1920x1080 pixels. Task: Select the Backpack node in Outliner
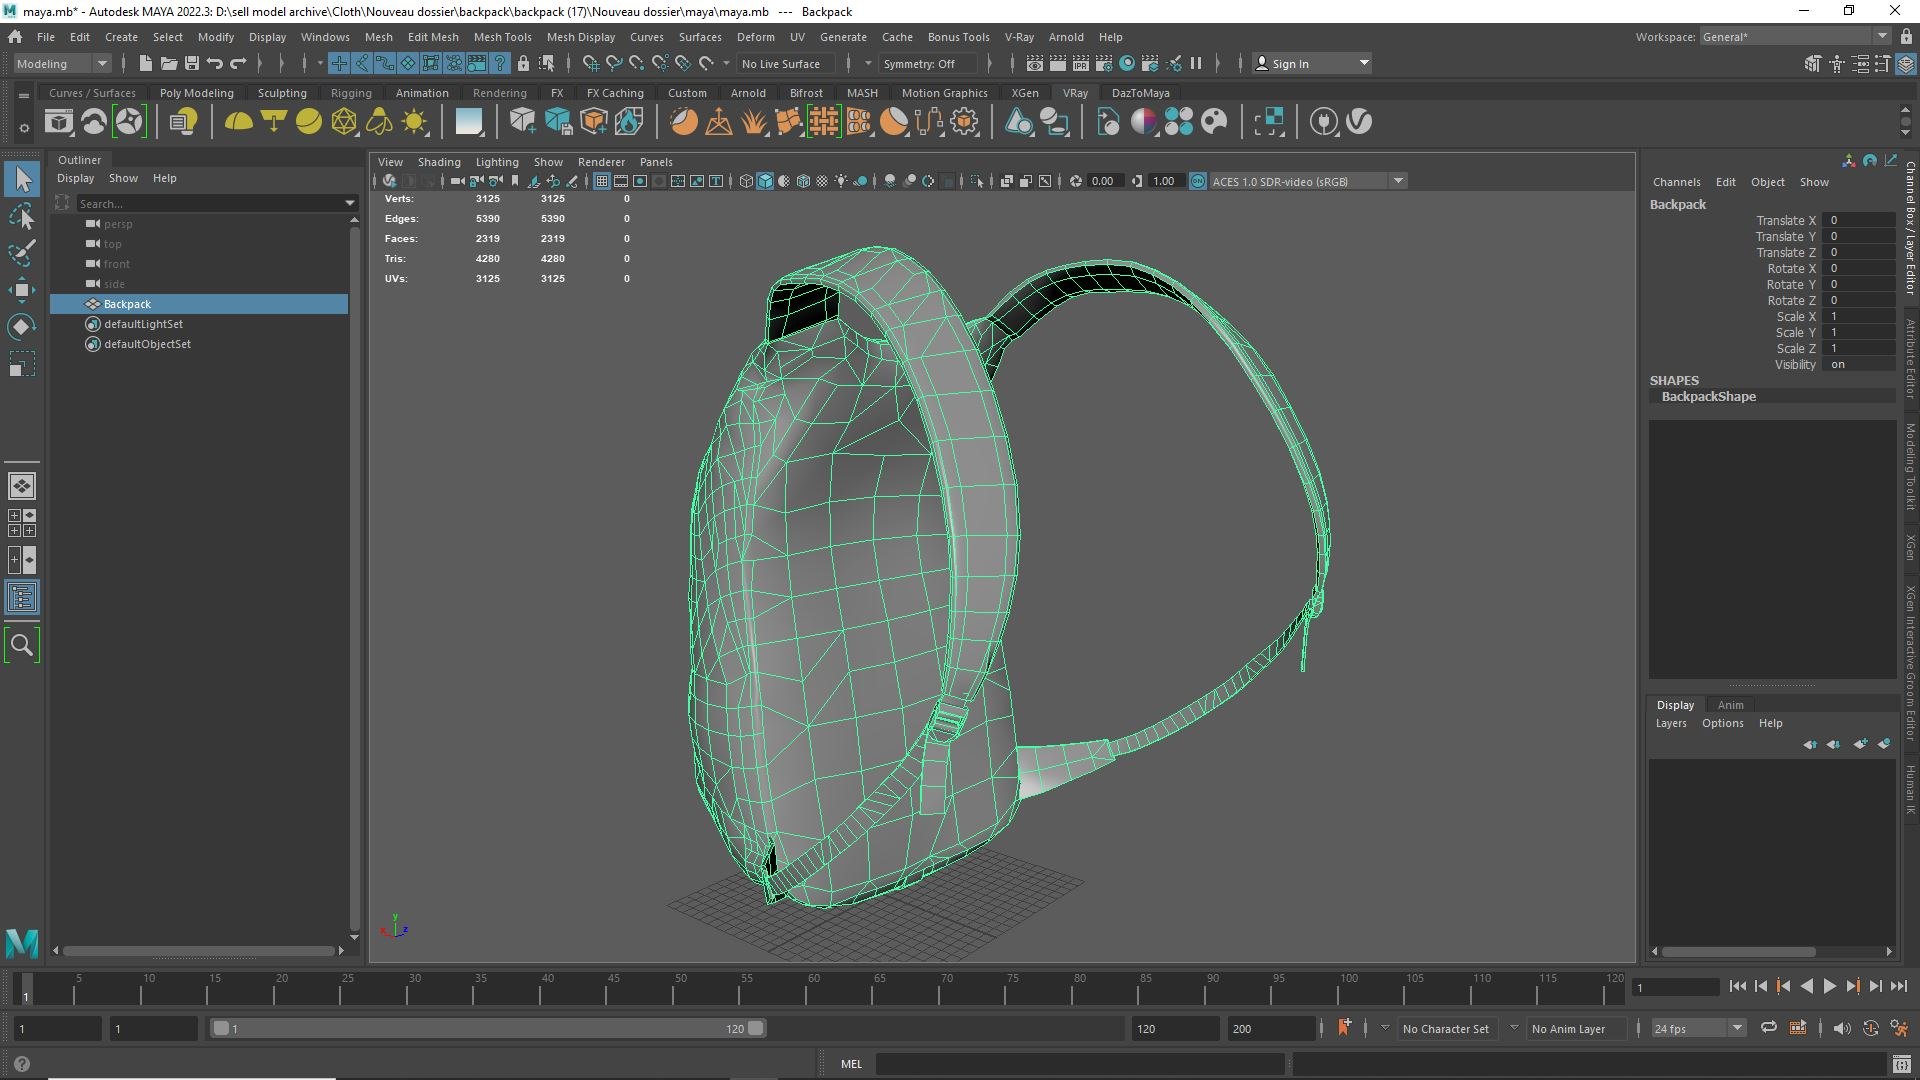tap(199, 304)
